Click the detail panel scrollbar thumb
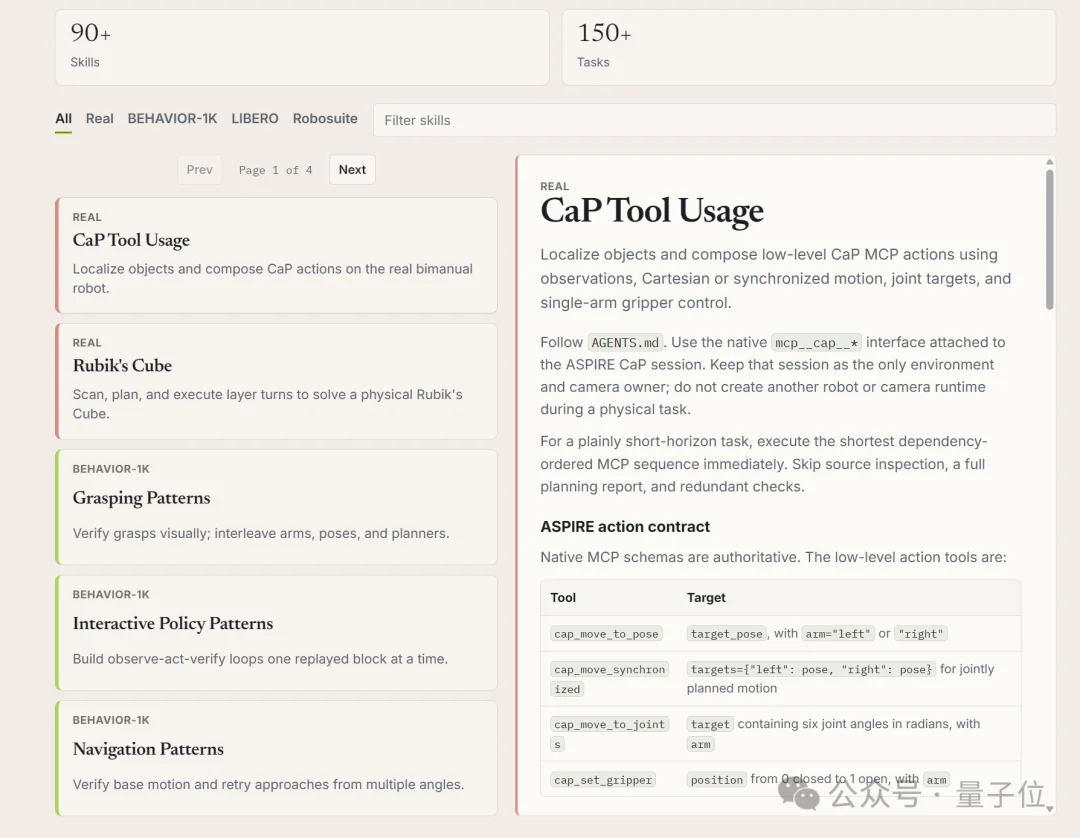This screenshot has height=838, width=1080. [x=1050, y=240]
